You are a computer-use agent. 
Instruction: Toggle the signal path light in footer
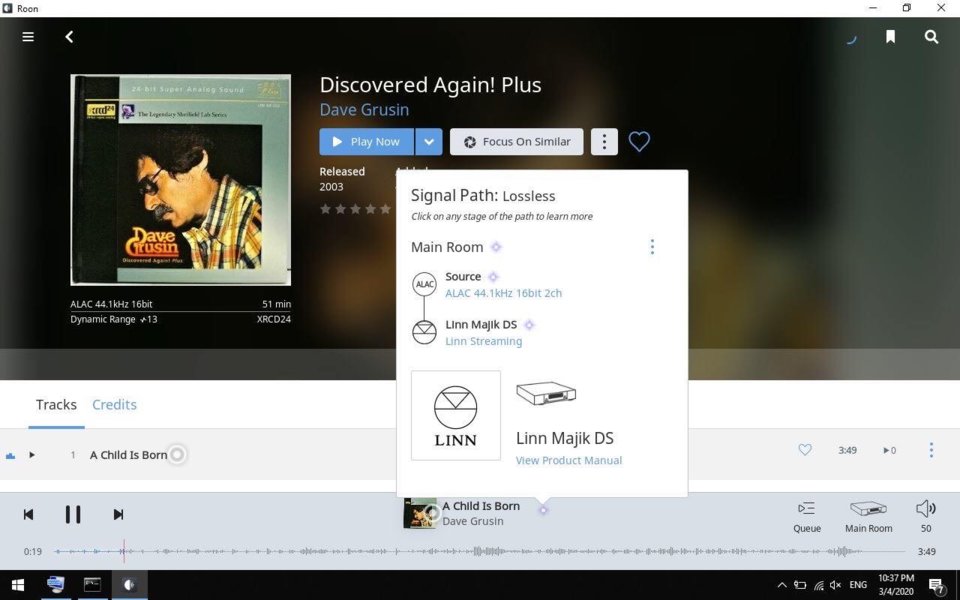point(543,510)
